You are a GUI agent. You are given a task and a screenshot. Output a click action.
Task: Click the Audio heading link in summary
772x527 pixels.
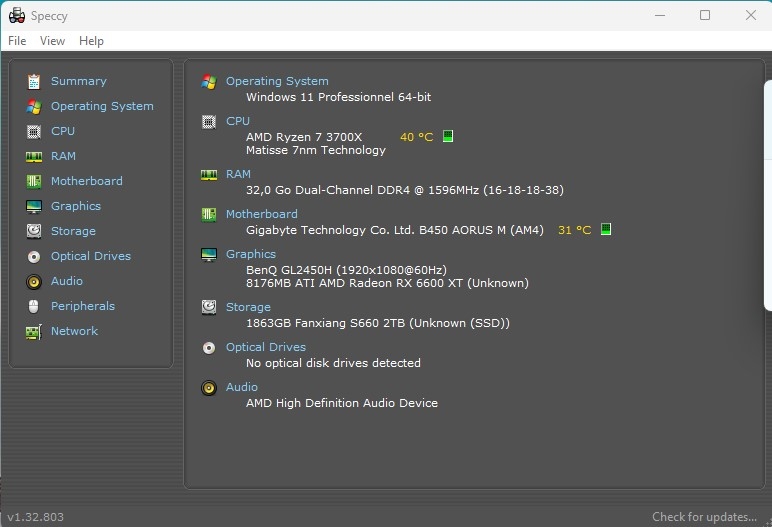click(x=242, y=387)
